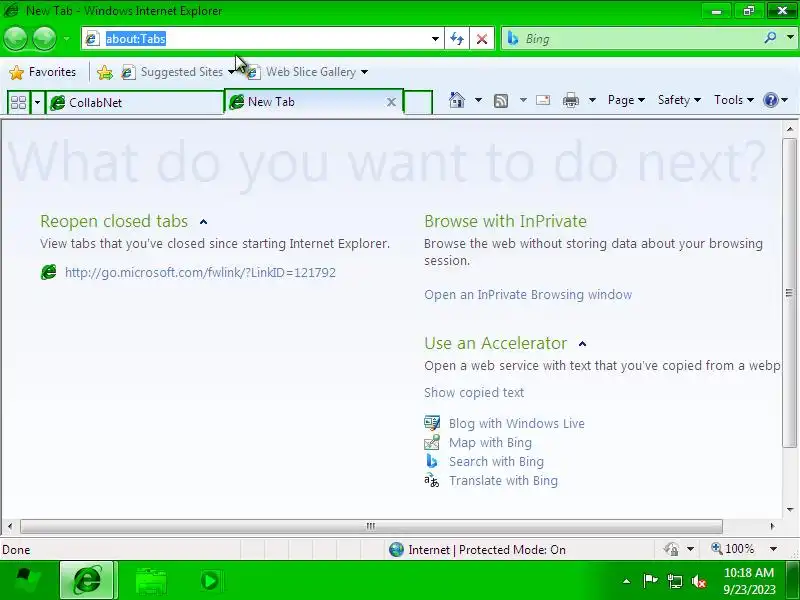This screenshot has height=600, width=800.
Task: Choose Search with Bing accelerator
Action: [496, 462]
